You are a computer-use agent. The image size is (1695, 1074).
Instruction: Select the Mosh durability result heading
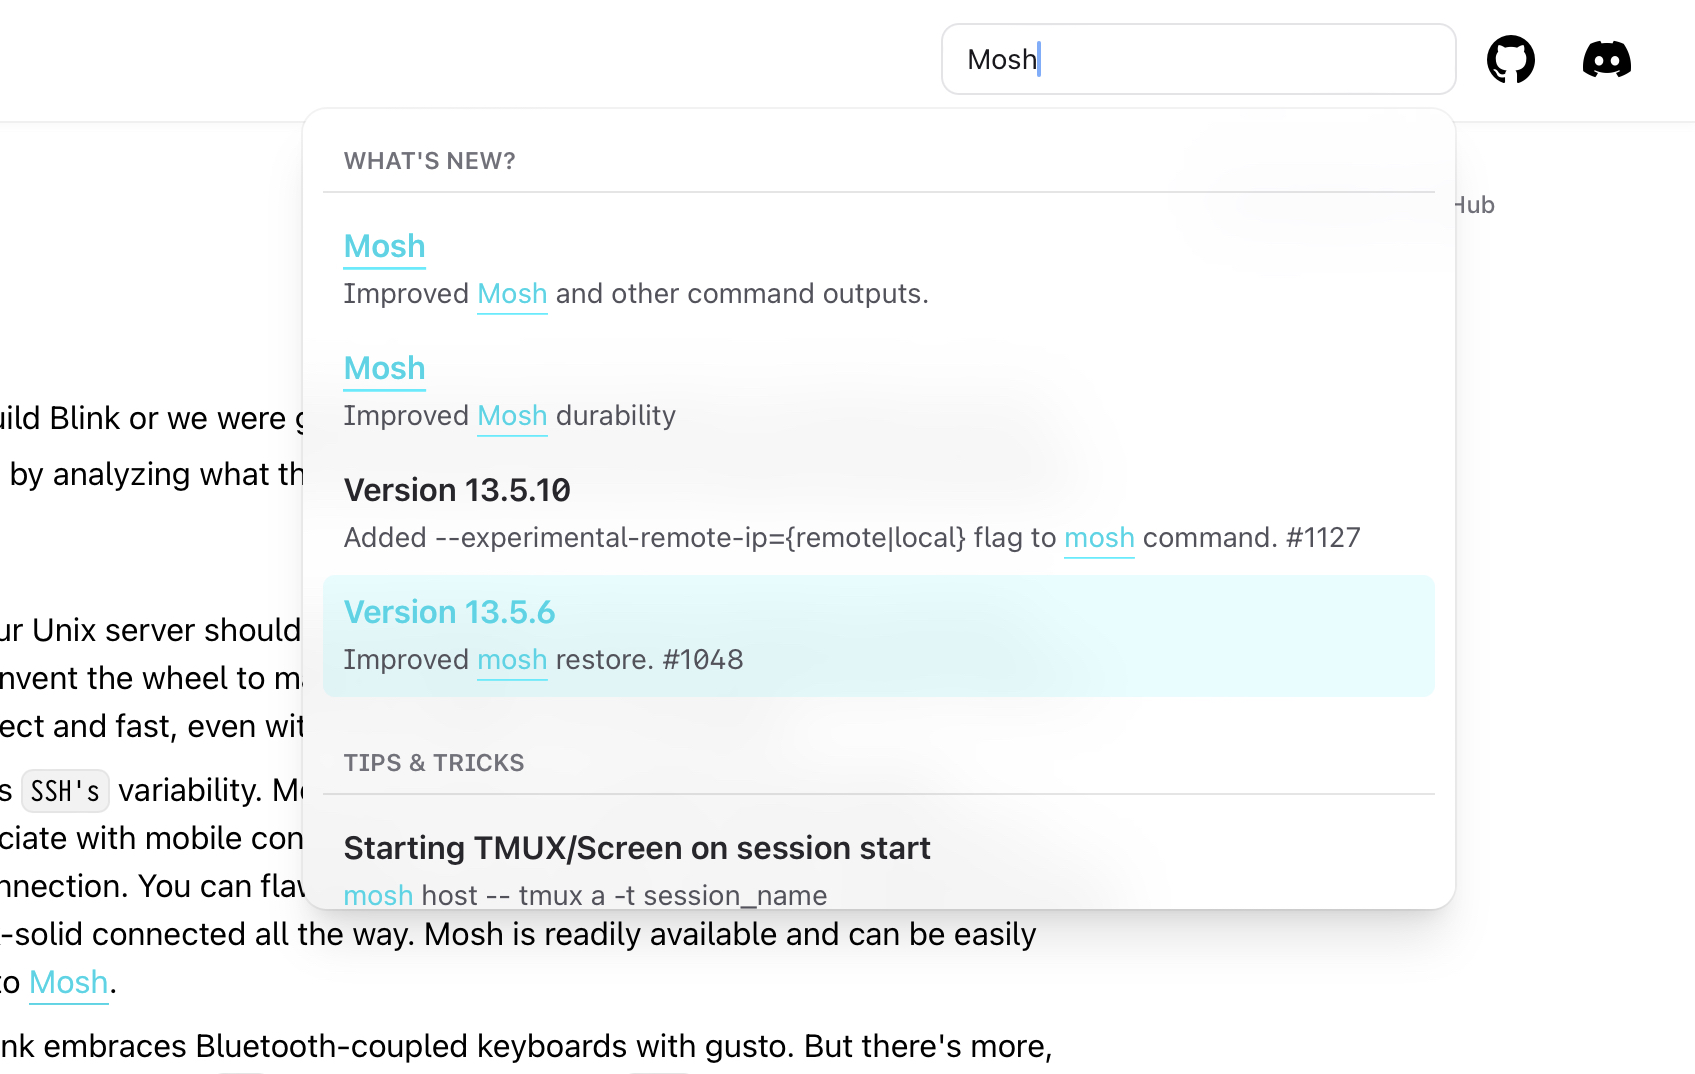384,368
